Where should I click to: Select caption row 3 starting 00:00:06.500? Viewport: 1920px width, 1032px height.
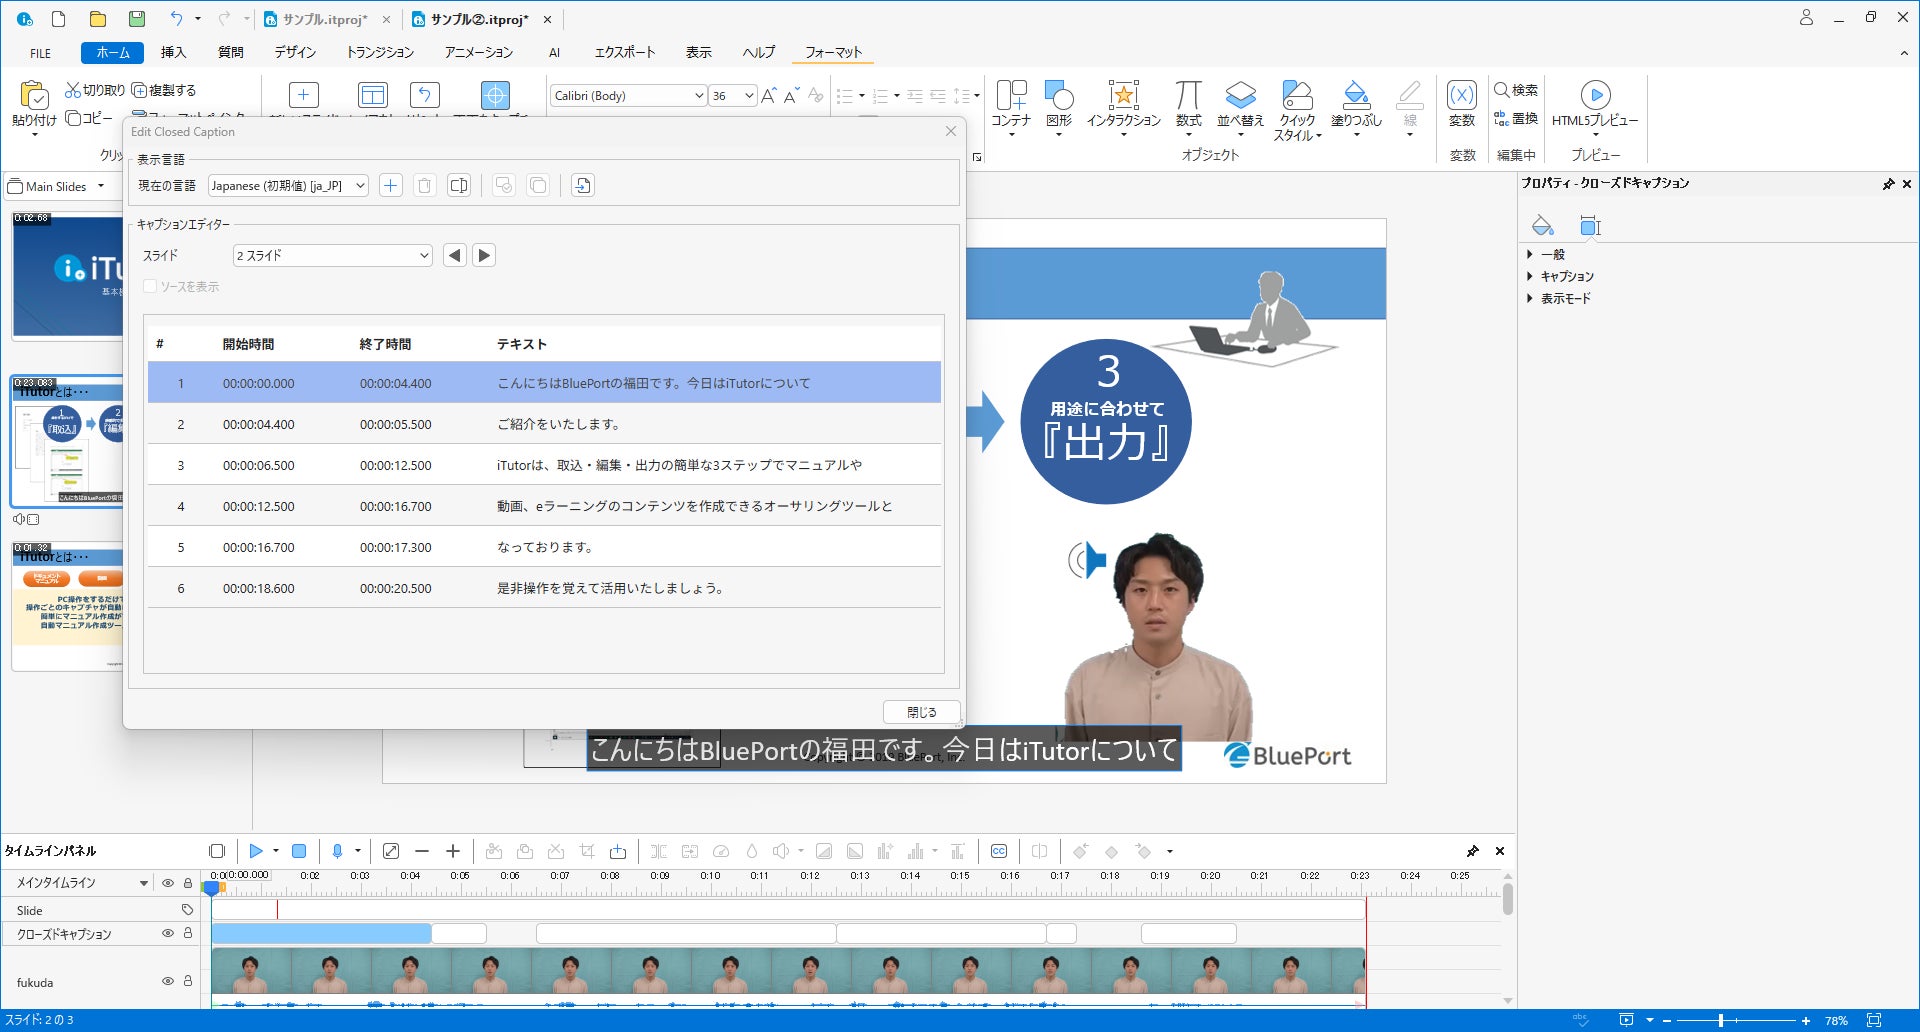click(544, 465)
